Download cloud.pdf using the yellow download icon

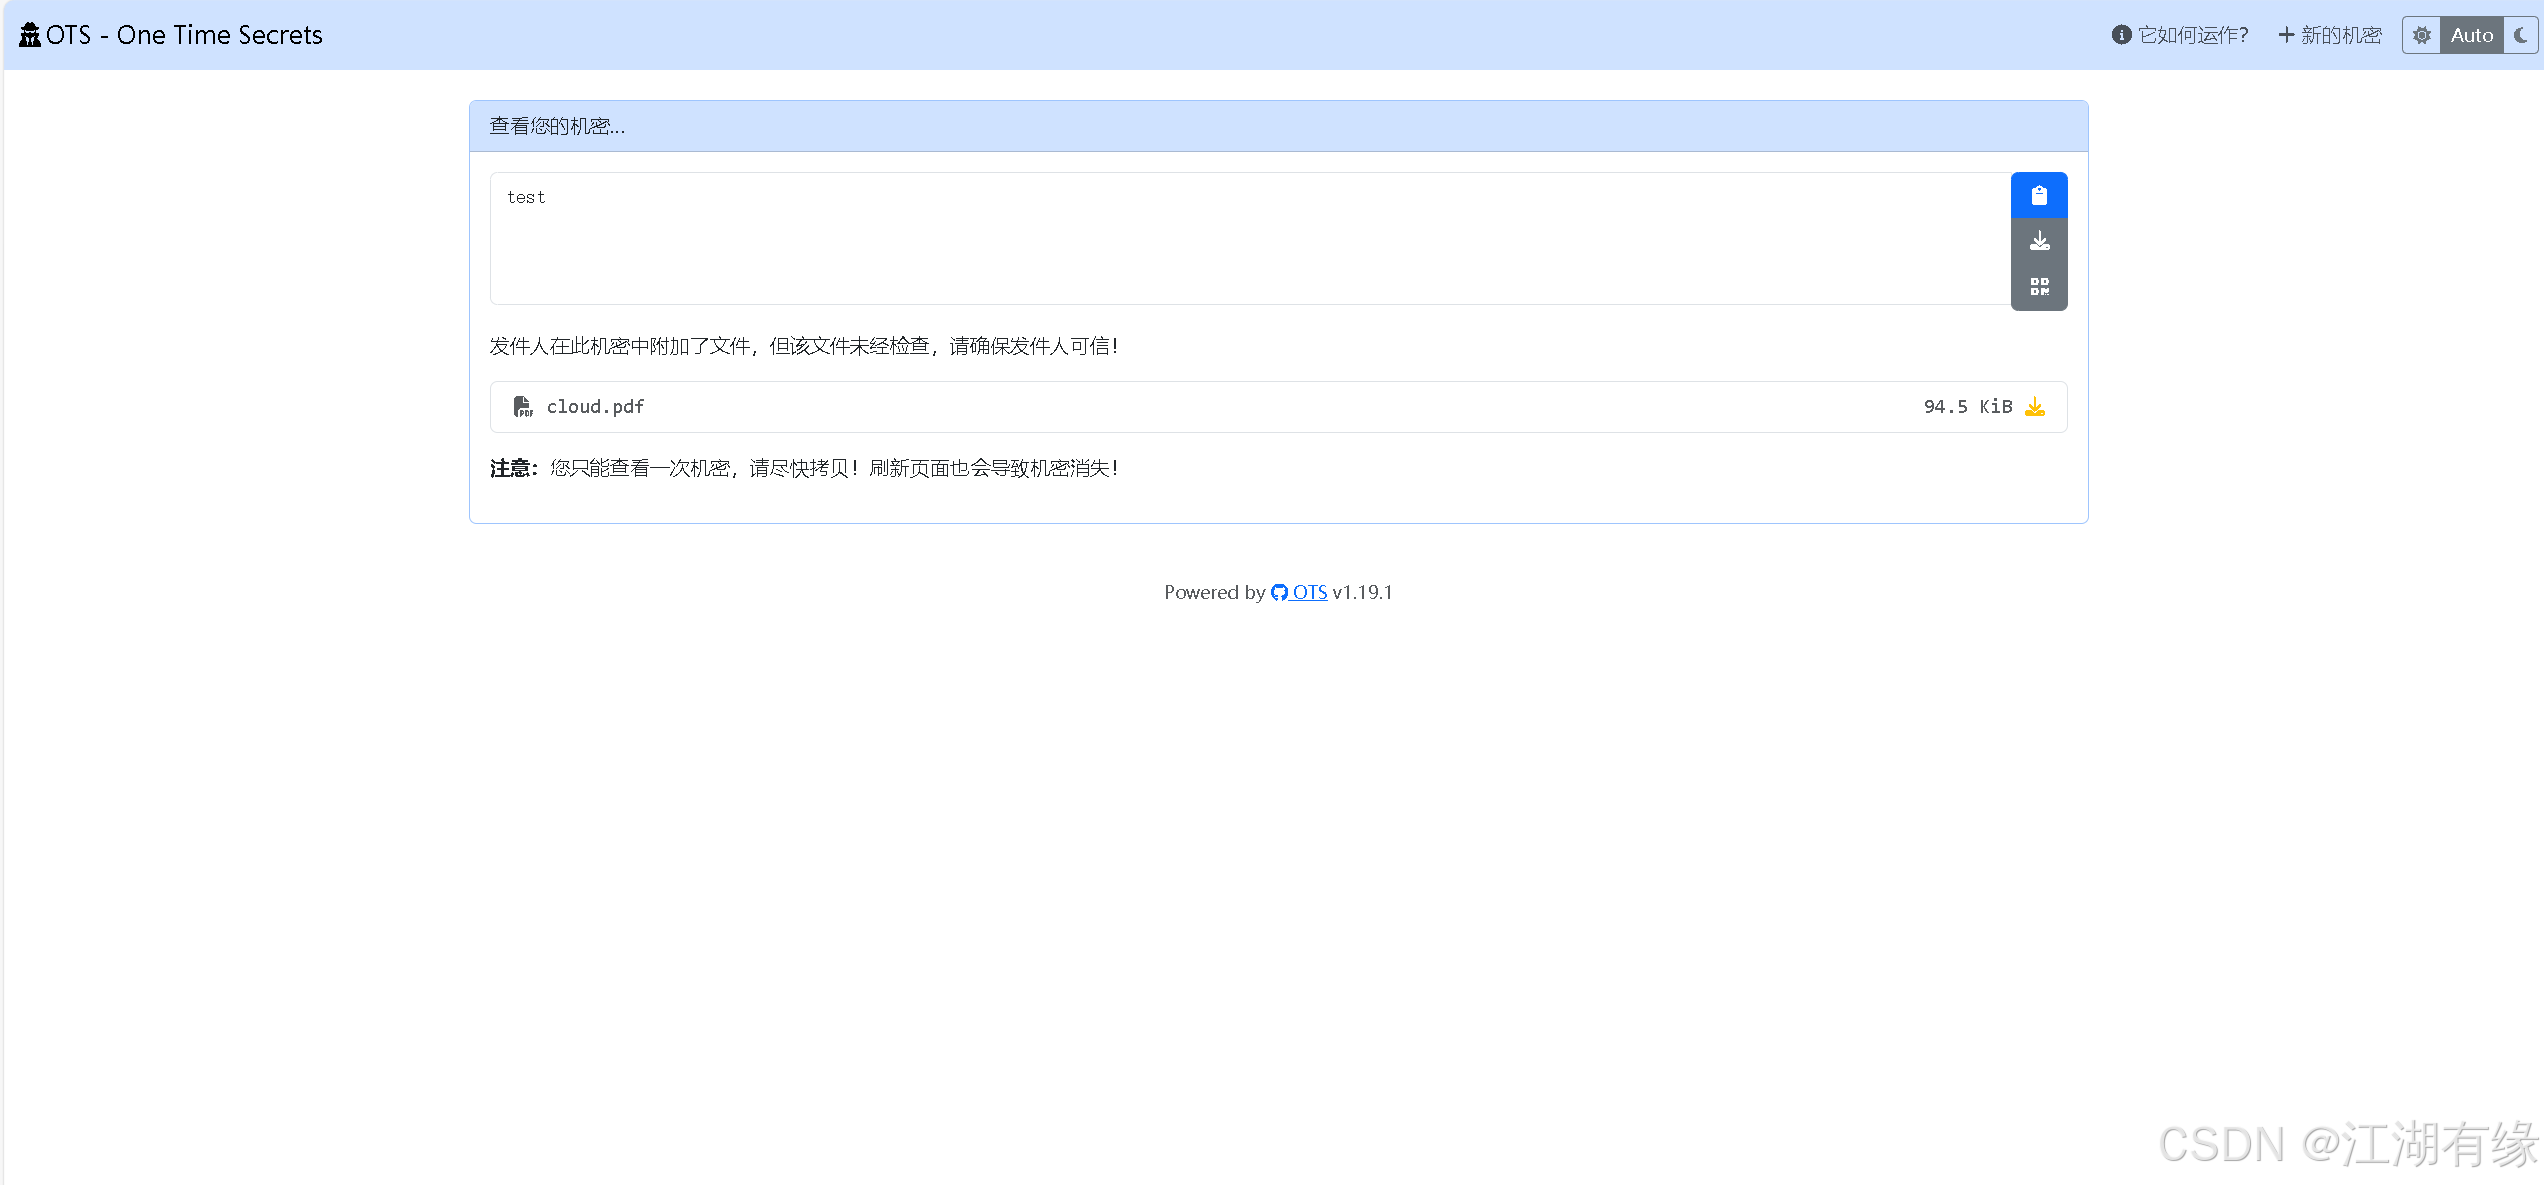tap(2035, 407)
